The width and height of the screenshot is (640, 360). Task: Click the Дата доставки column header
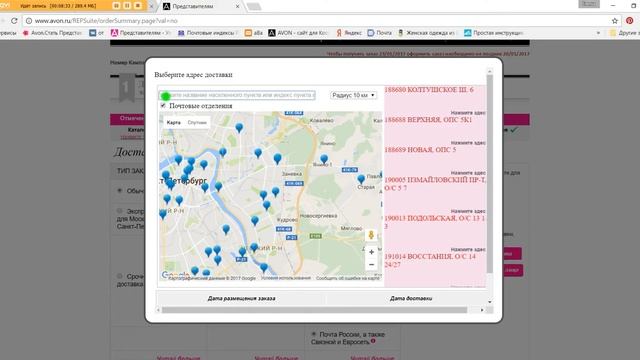[x=411, y=298]
